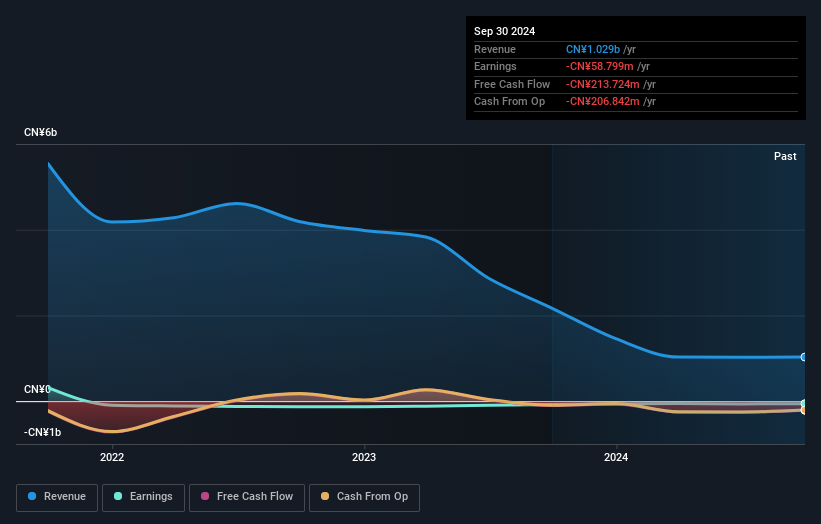Click the Earnings row label in tooltip
Screen dimensions: 821x524
(x=495, y=66)
